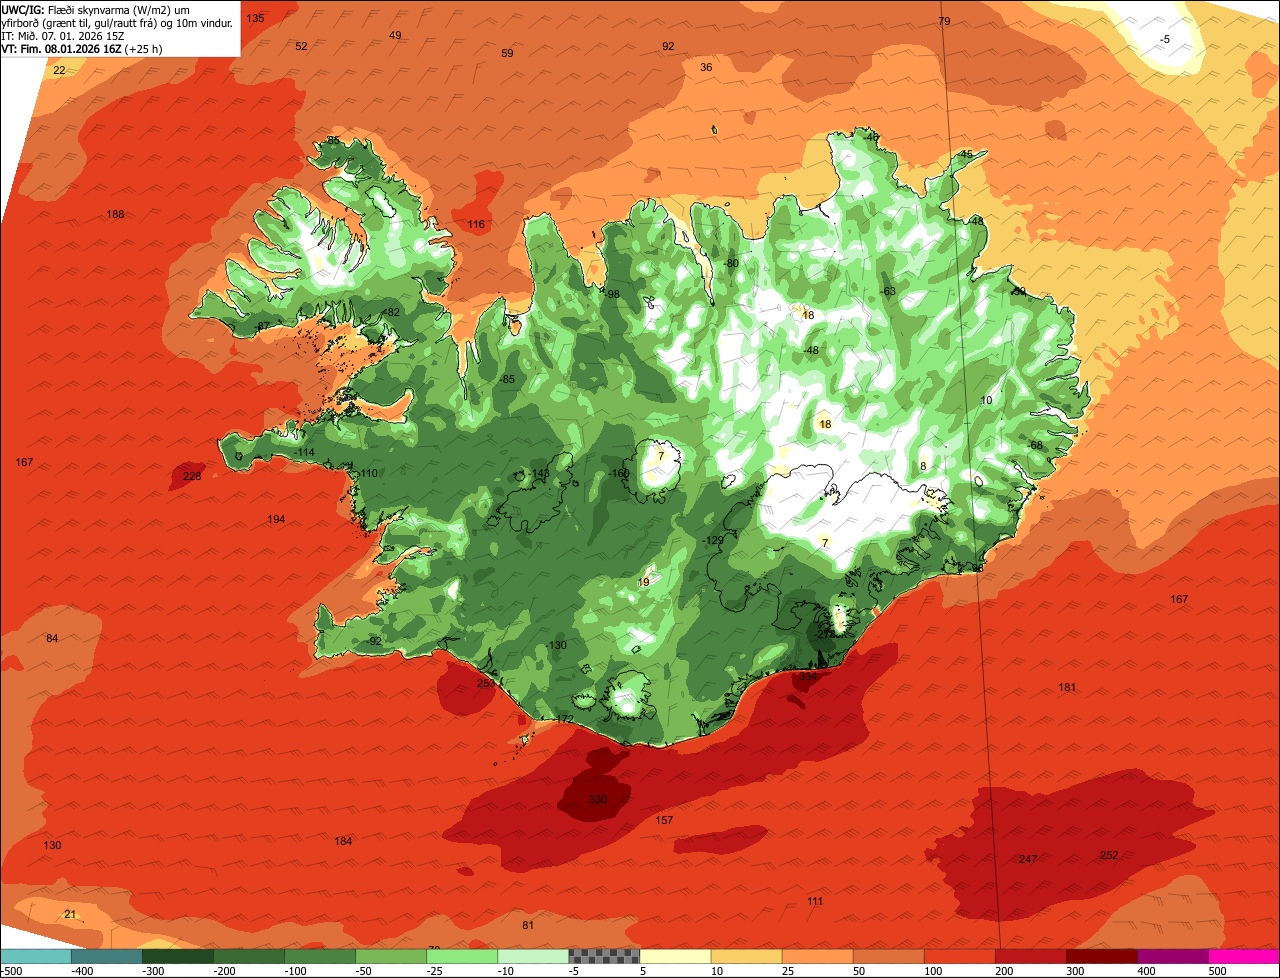Click the -500 legend label
The height and width of the screenshot is (978, 1280).
click(x=10, y=971)
